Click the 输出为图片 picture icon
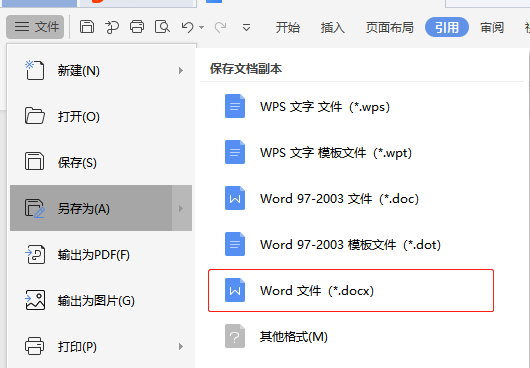This screenshot has height=368, width=530. pos(35,300)
